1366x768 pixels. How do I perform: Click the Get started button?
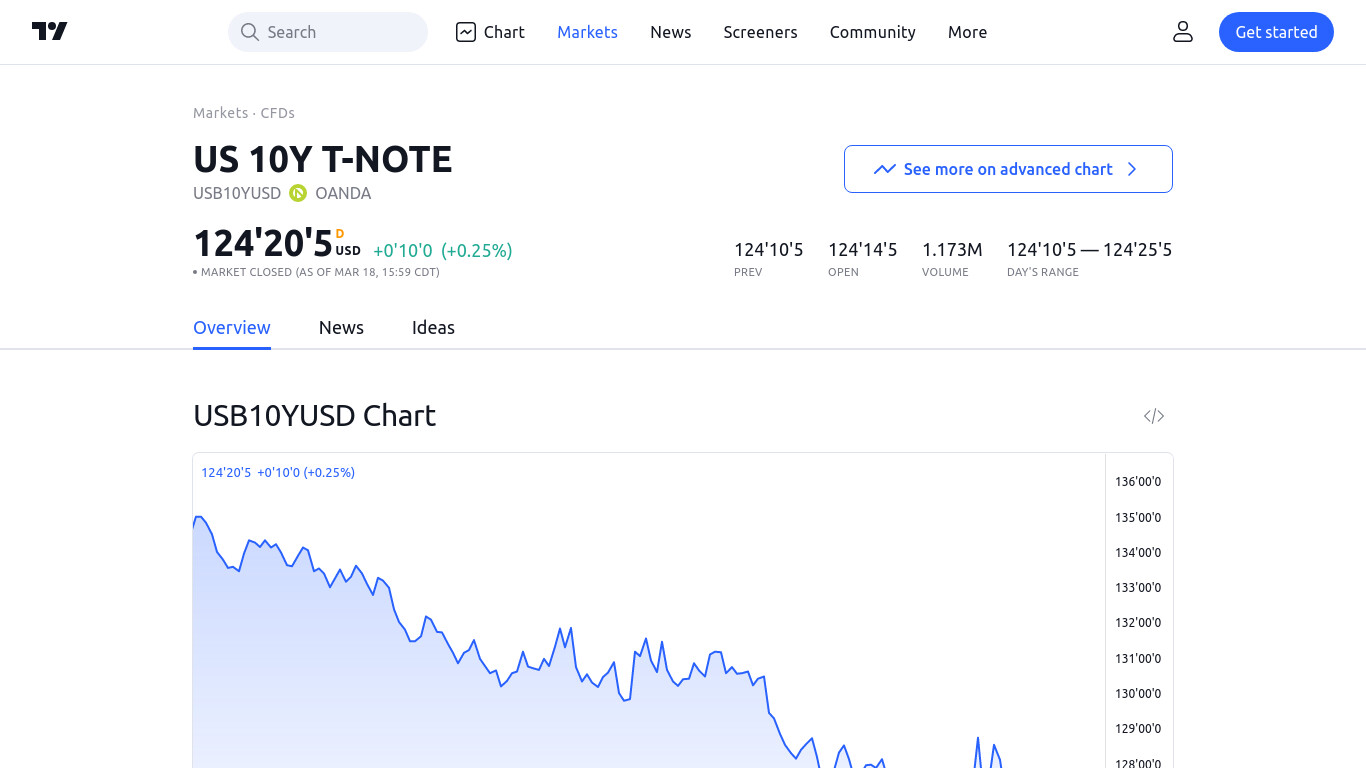tap(1276, 32)
